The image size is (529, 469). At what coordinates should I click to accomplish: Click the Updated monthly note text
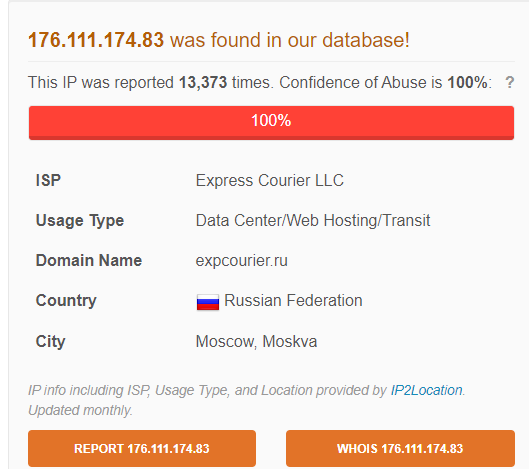[80, 411]
